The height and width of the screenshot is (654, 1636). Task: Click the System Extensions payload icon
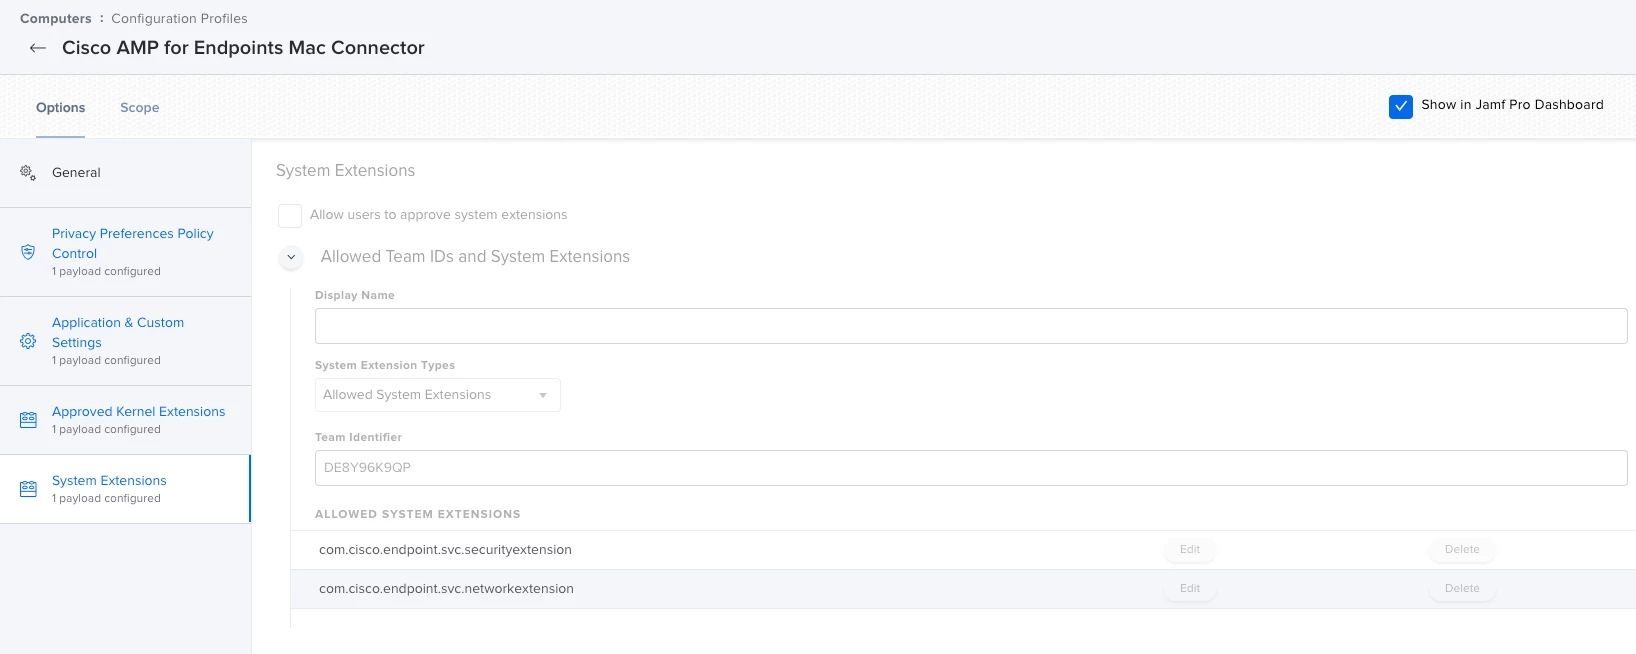[28, 489]
